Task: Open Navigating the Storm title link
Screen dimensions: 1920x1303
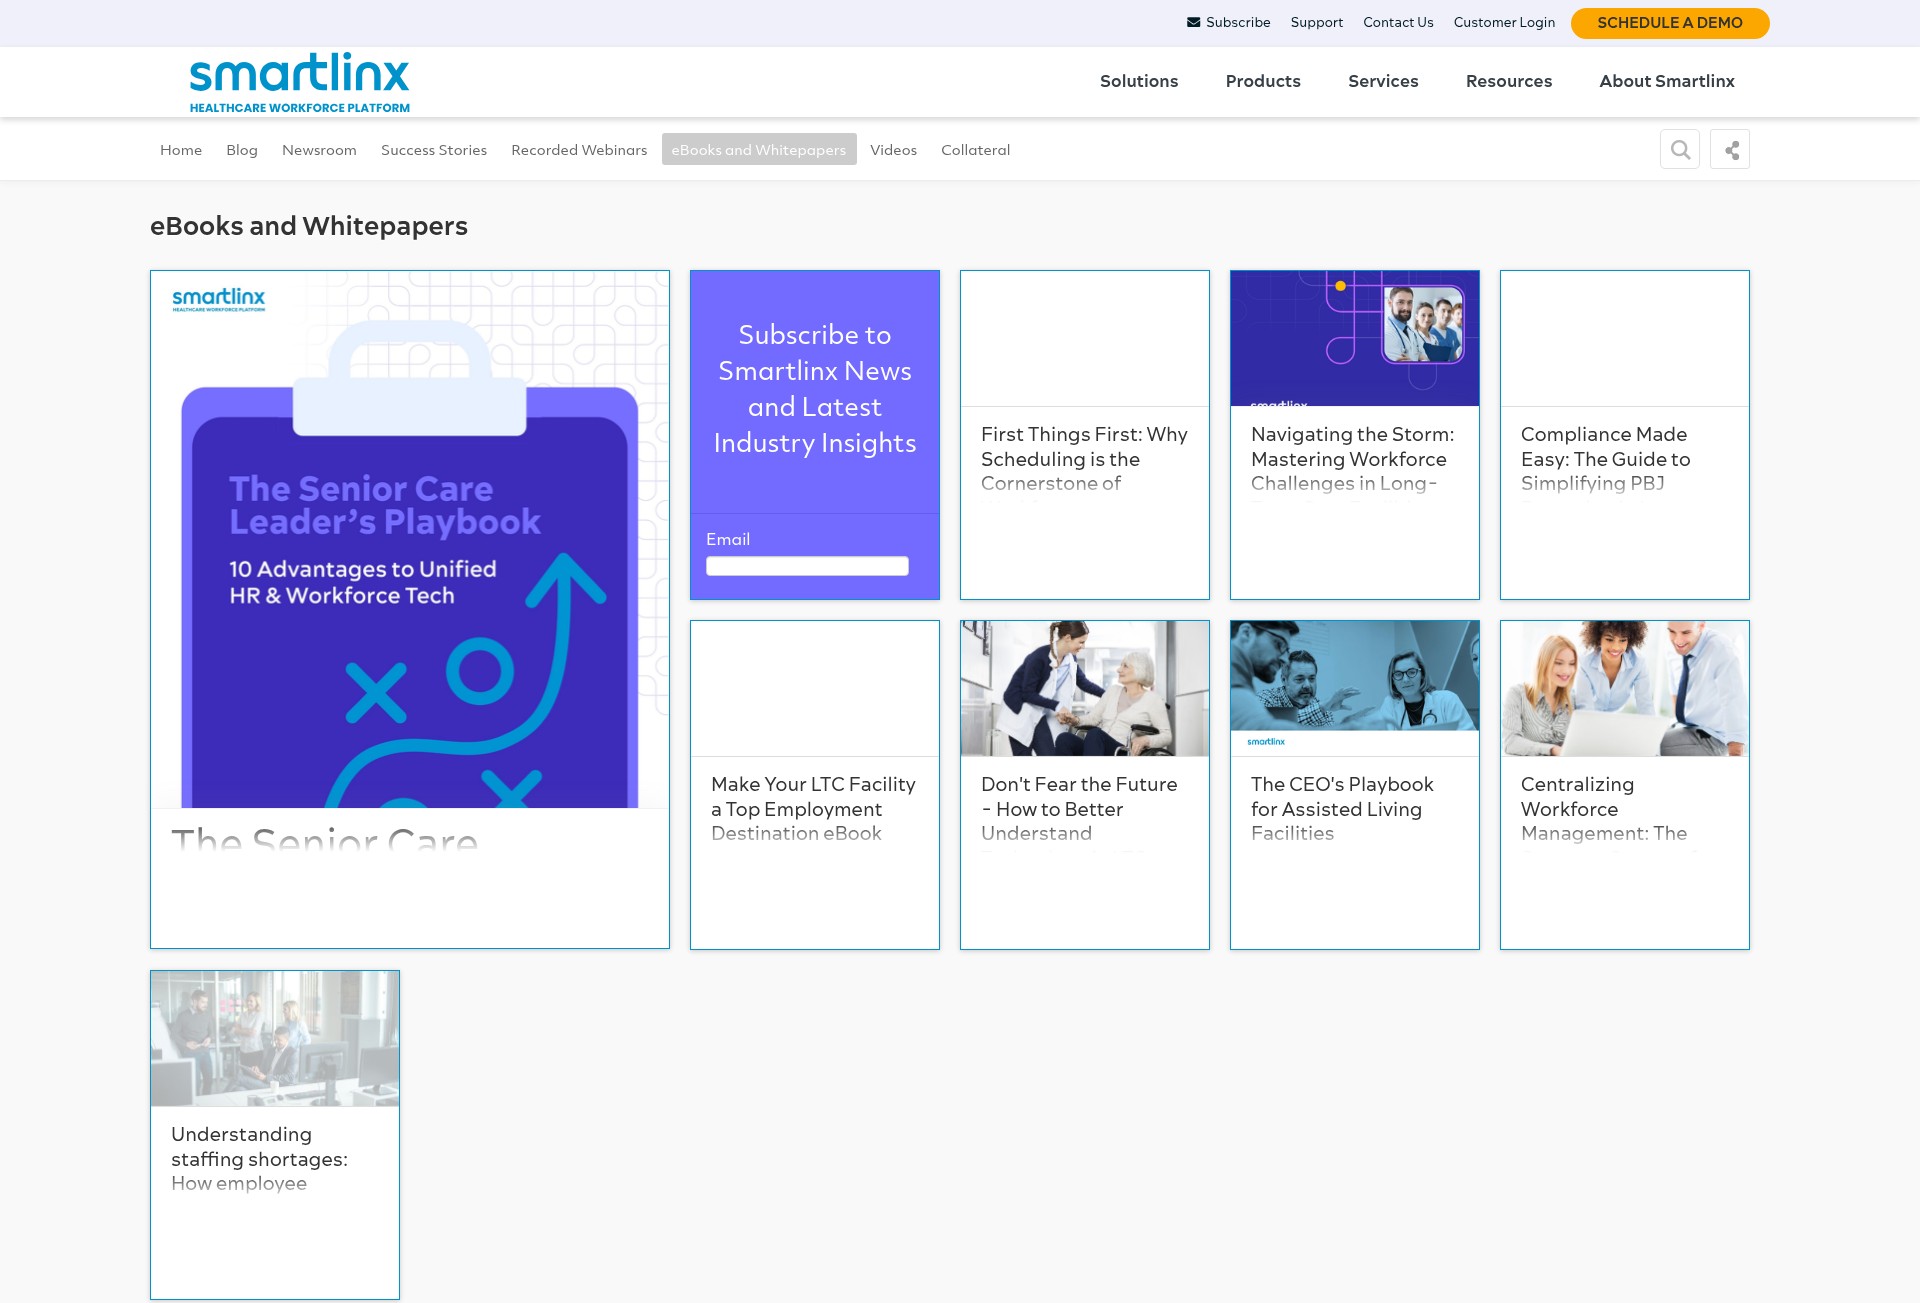Action: click(1352, 459)
